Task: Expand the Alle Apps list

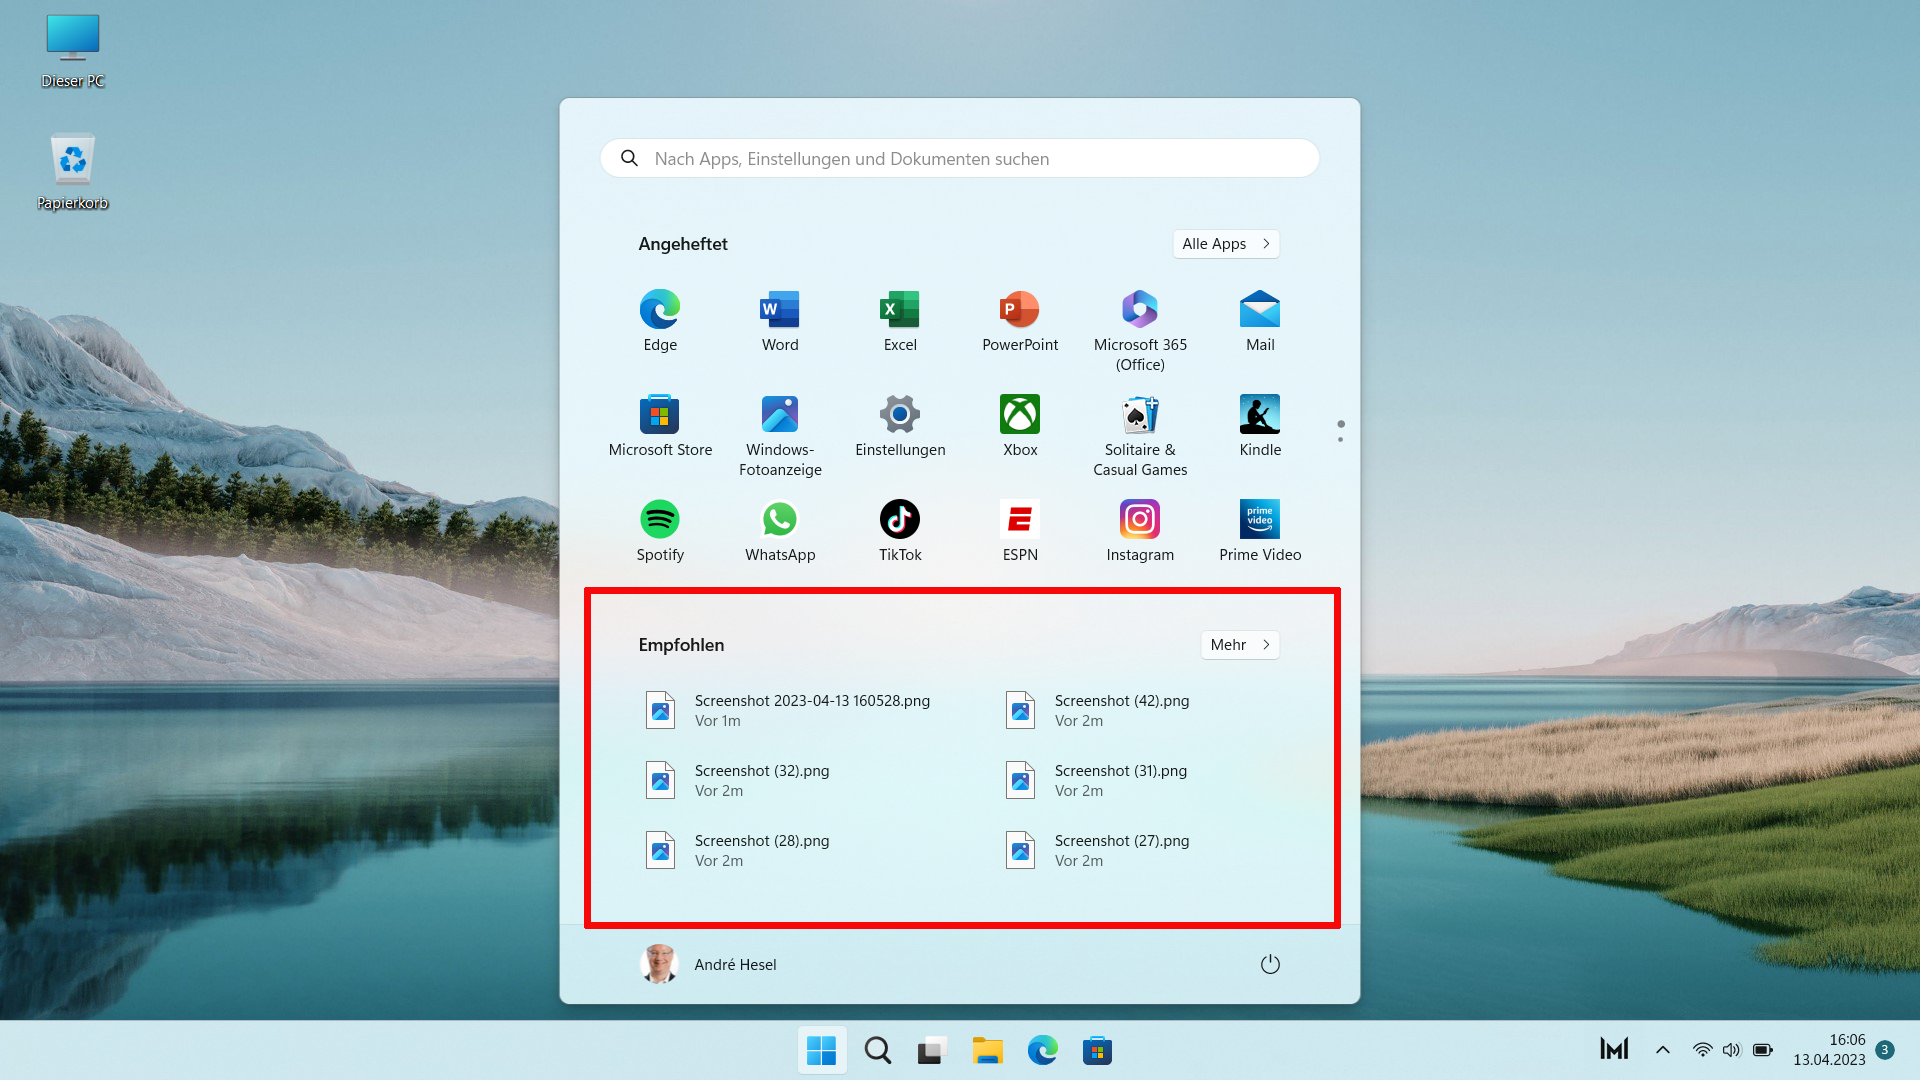Action: [1225, 244]
